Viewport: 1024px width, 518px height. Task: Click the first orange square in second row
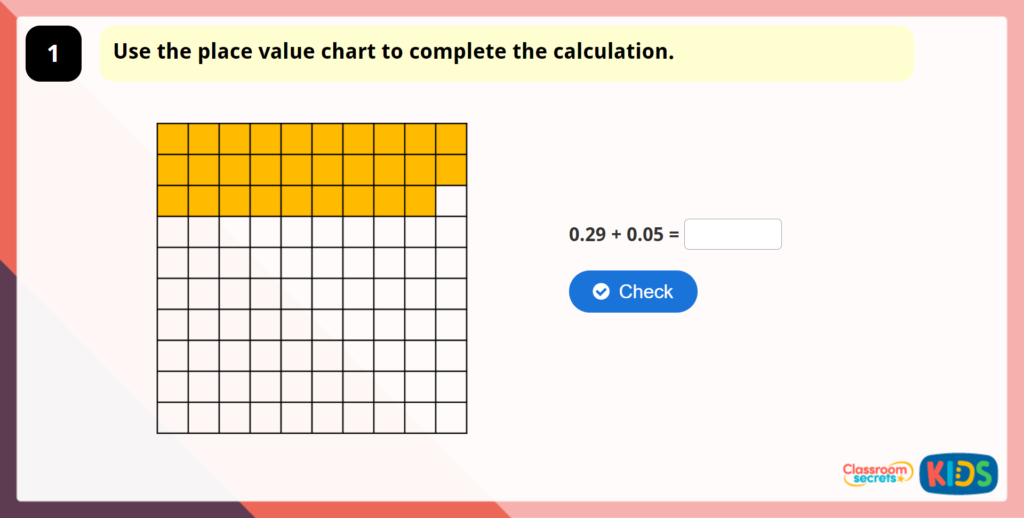(173, 170)
